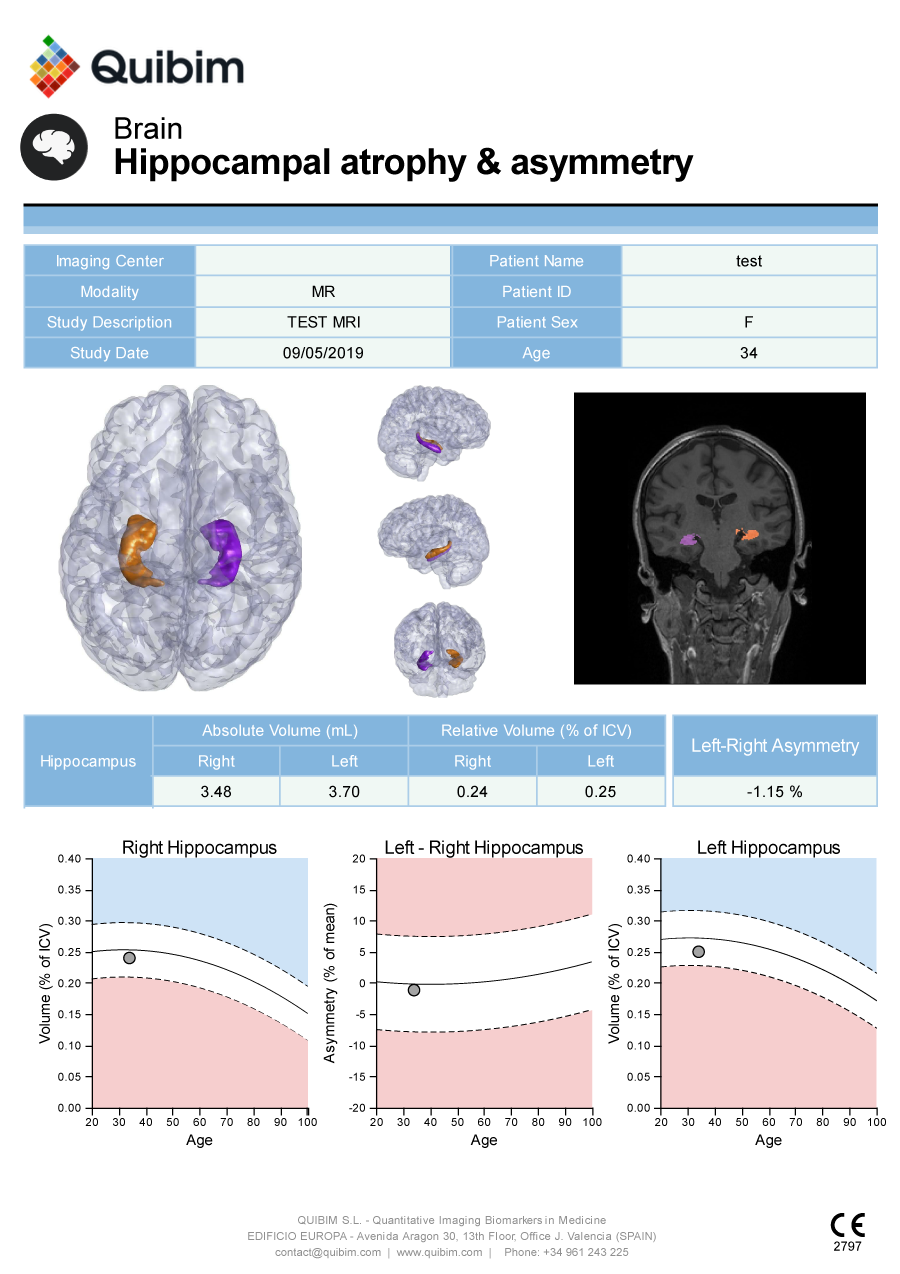900x1274 pixels.
Task: Click the data point on the asymmetry chart
Action: coord(413,990)
